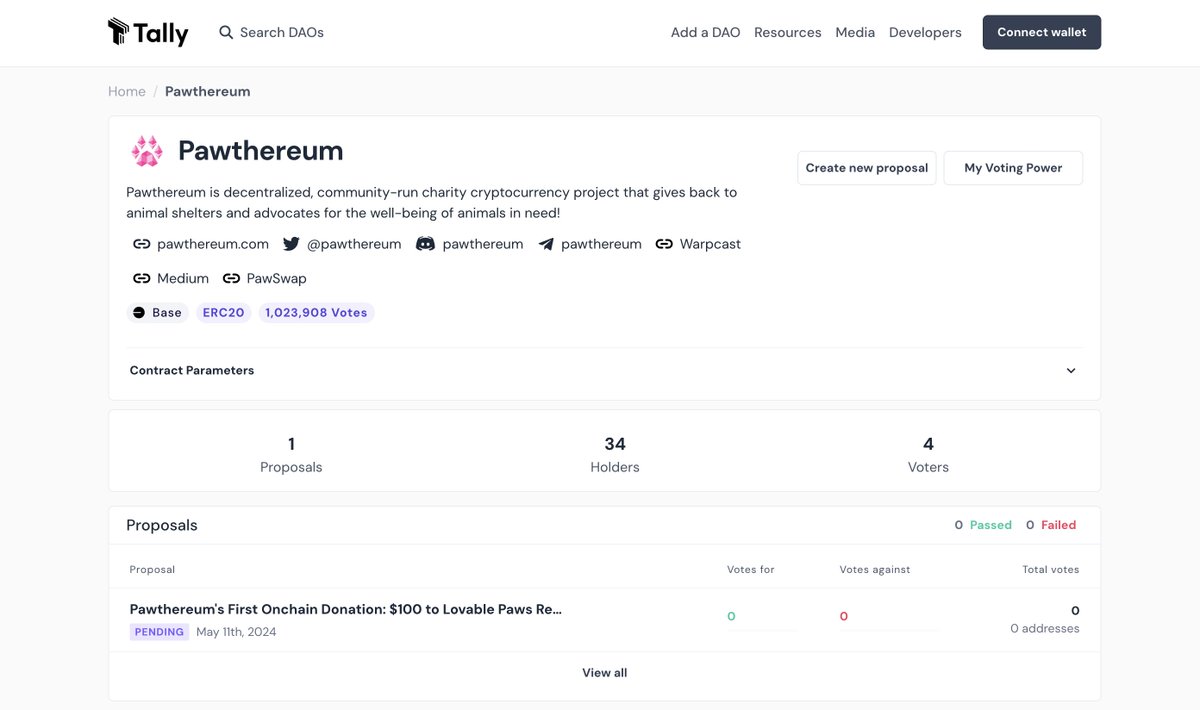Click the Discord icon
Screen dimensions: 1200x710
[425, 244]
